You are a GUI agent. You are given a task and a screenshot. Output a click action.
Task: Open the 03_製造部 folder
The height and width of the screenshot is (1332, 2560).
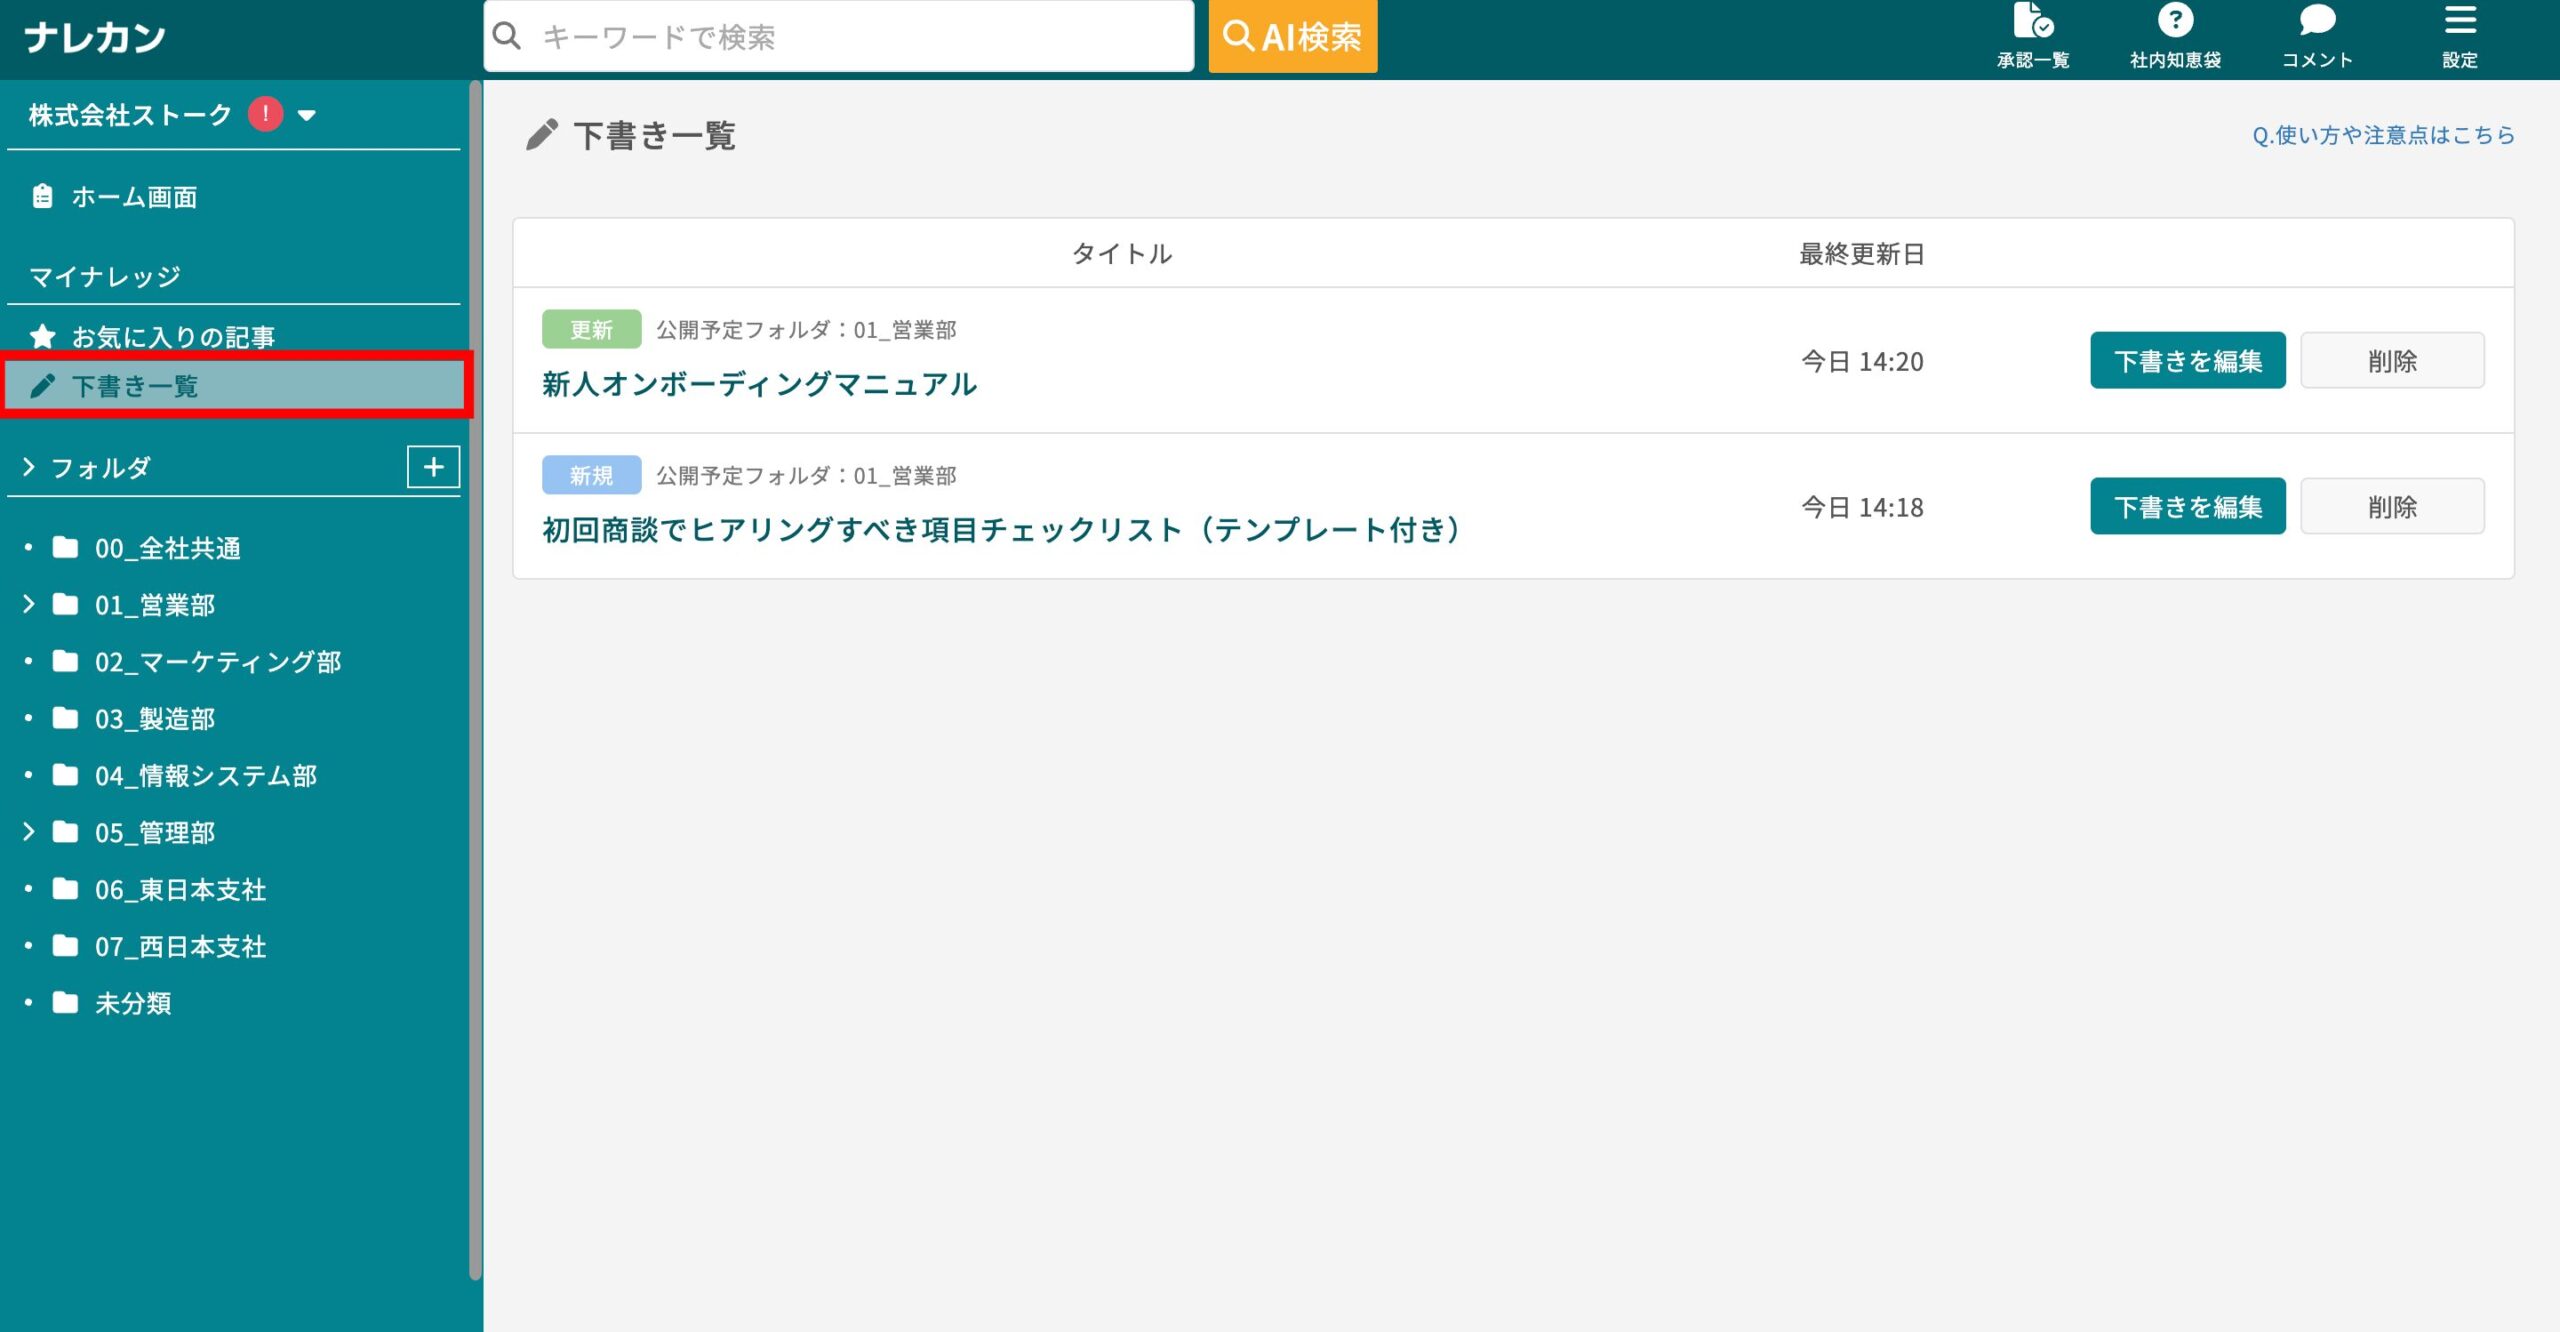point(155,719)
